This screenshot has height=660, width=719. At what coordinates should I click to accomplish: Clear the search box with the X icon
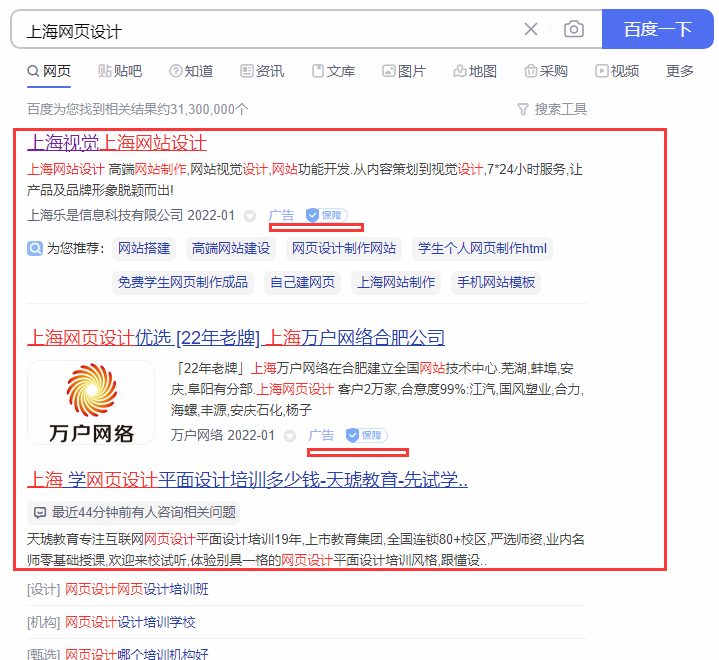[531, 29]
